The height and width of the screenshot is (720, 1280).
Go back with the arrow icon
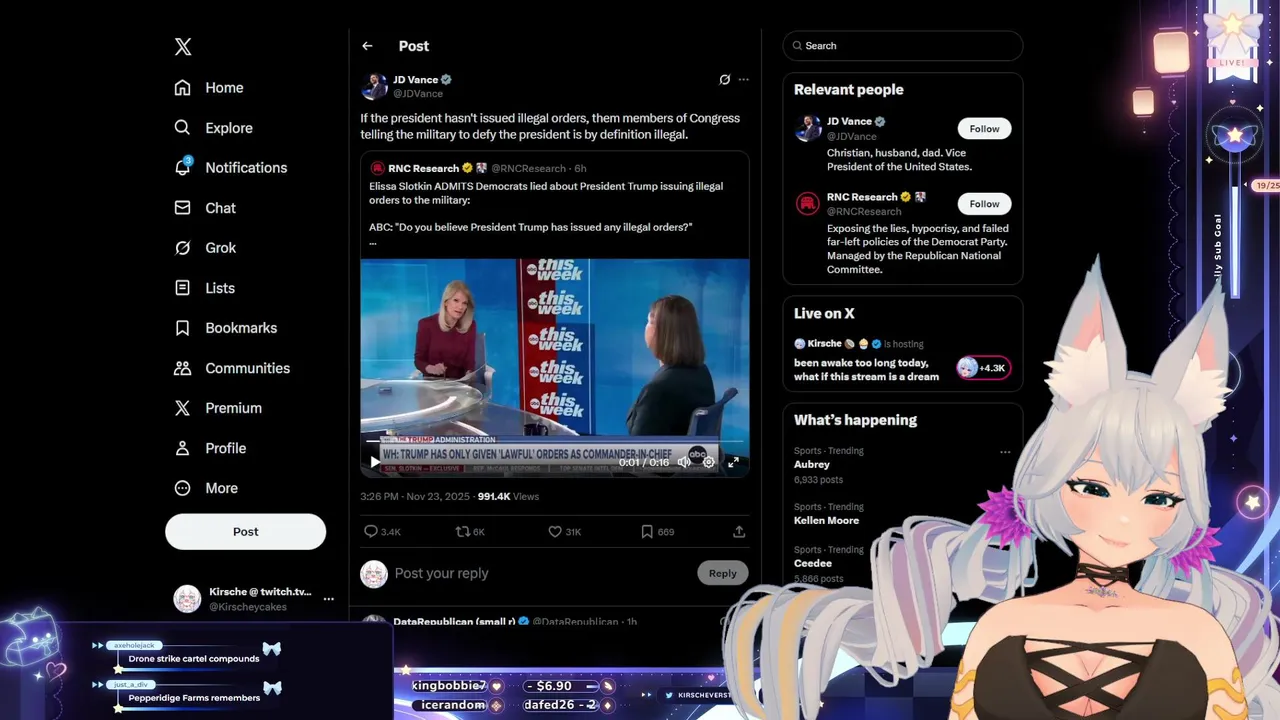[x=367, y=46]
